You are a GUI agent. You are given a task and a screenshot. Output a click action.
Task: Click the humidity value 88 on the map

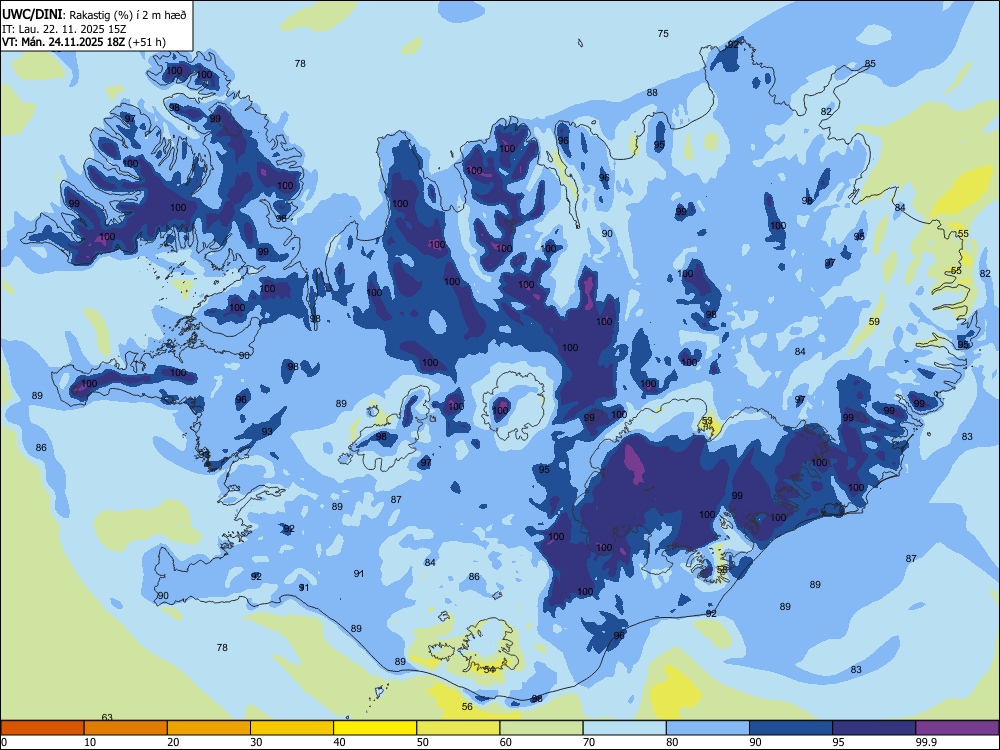click(x=652, y=92)
